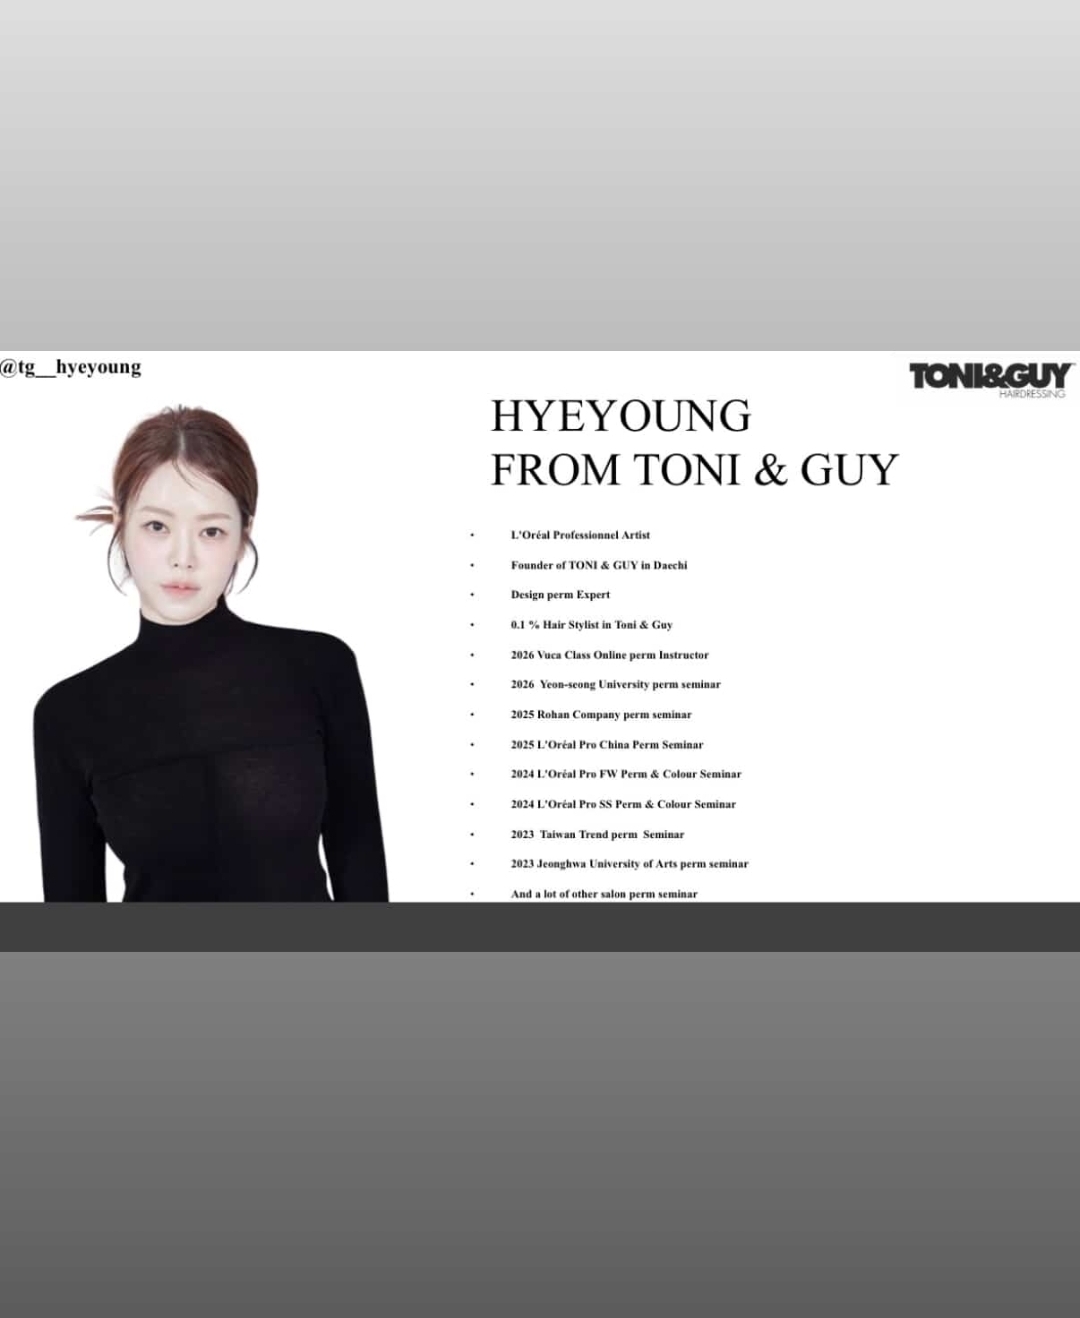Viewport: 1080px width, 1318px height.
Task: Click "And a lot of other salon perm seminar"
Action: coord(604,894)
